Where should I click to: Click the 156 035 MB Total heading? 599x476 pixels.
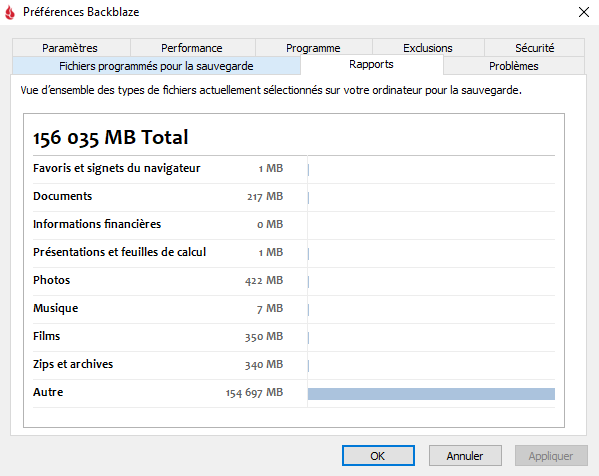pos(111,137)
